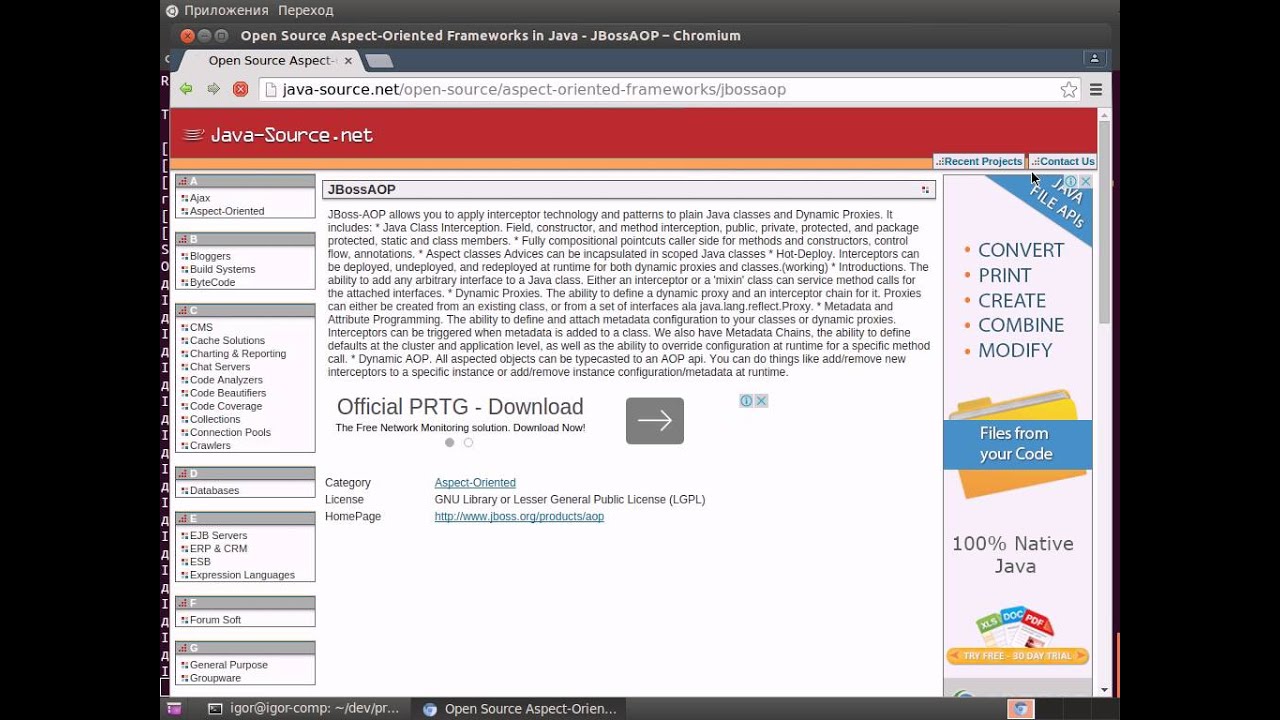Close the Java File APIs side ad
This screenshot has width=1280, height=720.
point(1085,182)
